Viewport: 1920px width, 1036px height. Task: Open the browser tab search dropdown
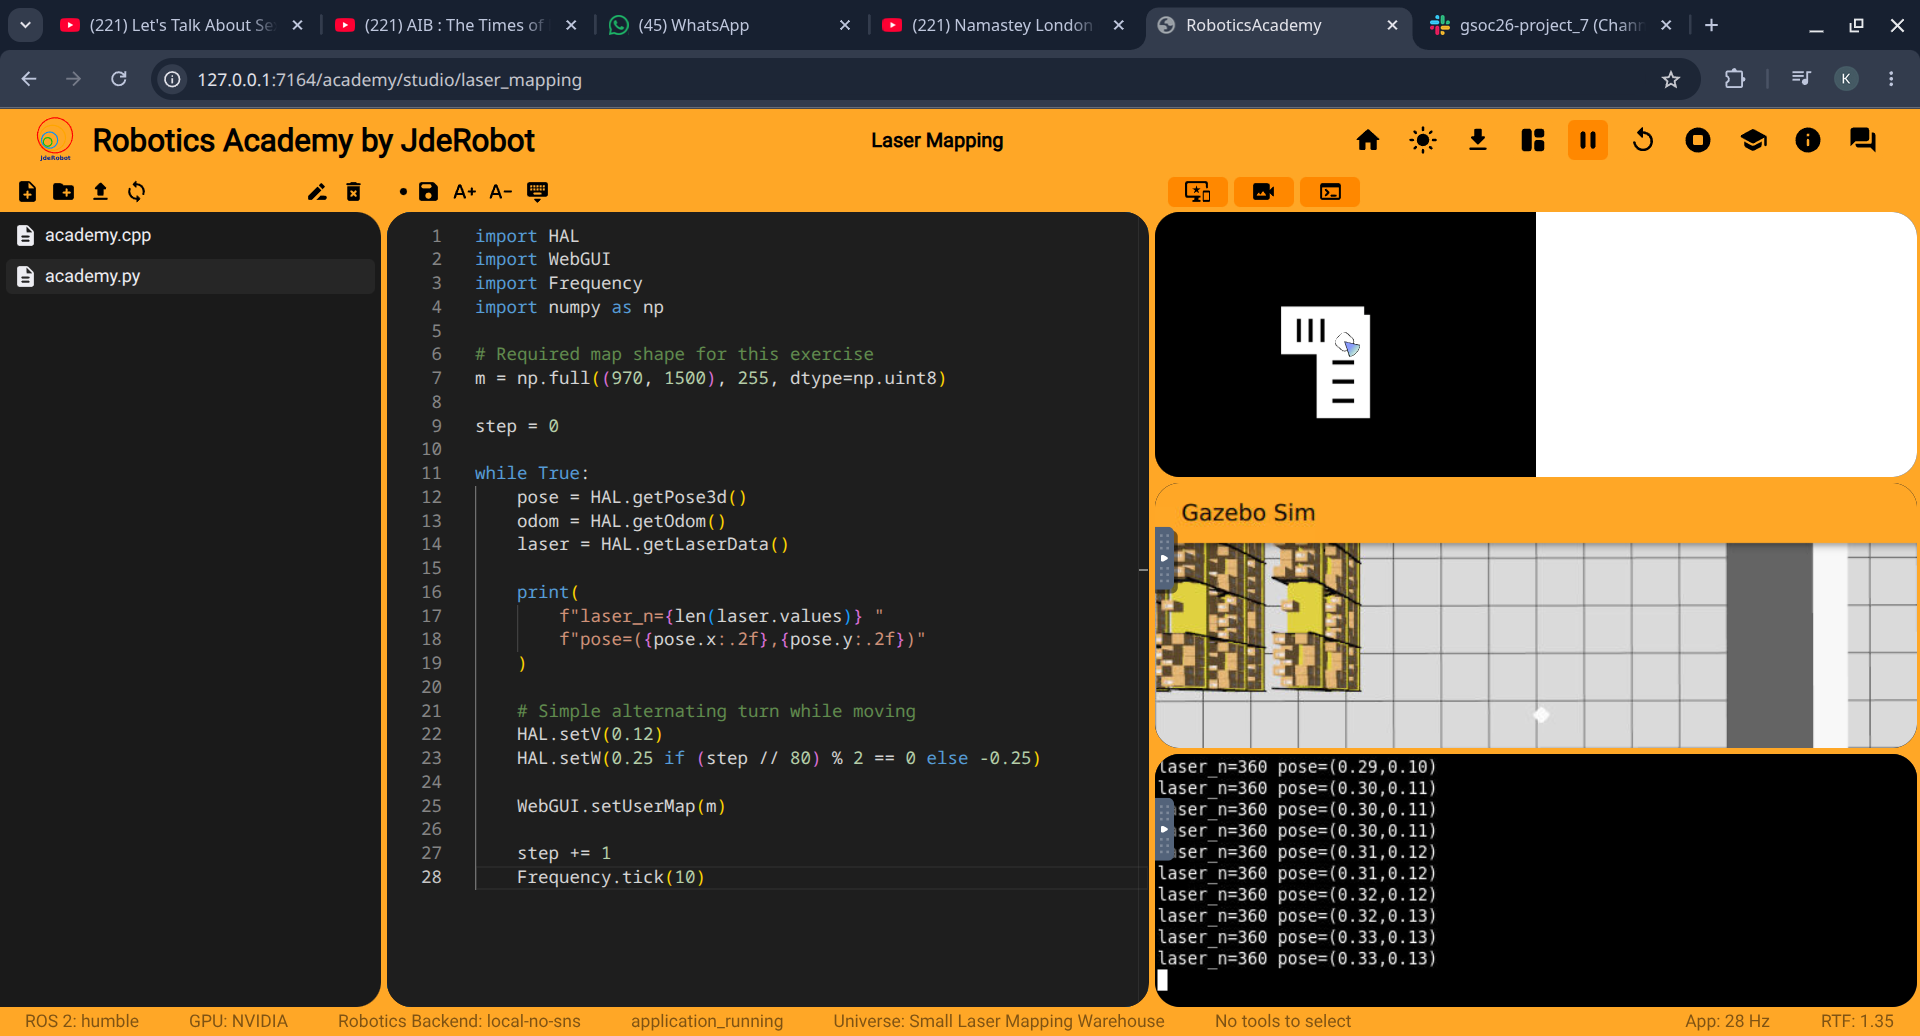pos(25,25)
